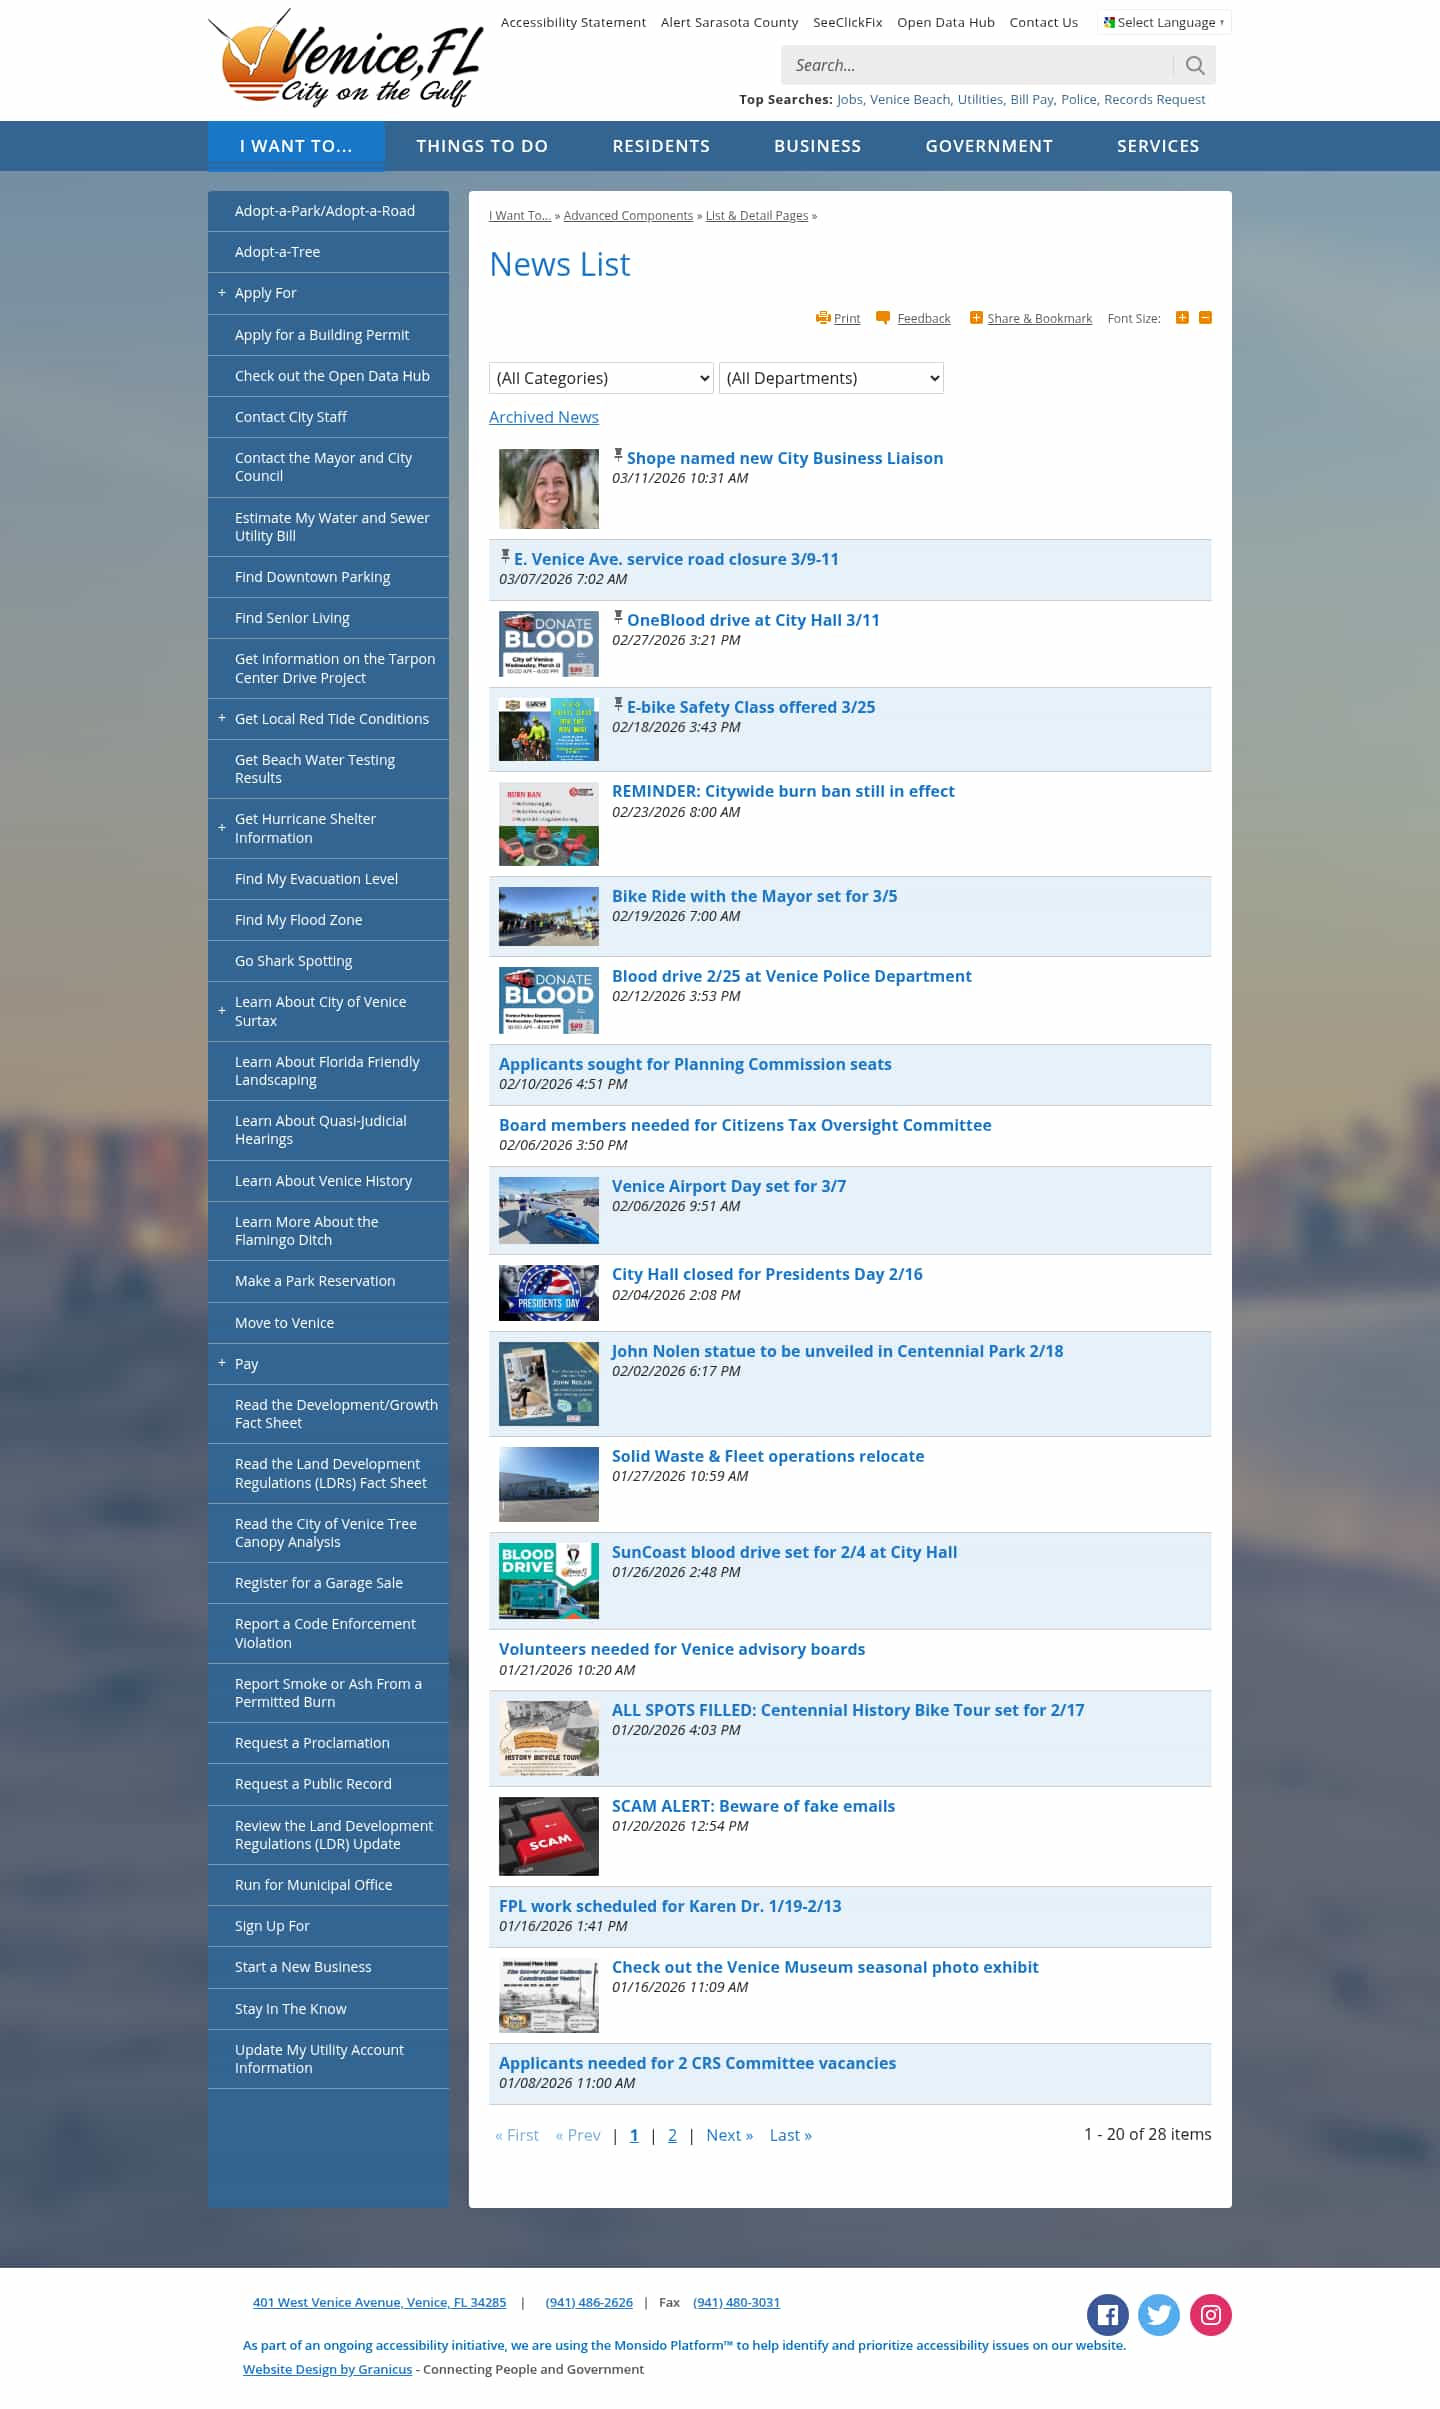Expand Learn About City of Venice Surtax
This screenshot has height=2409, width=1440.
click(222, 1011)
